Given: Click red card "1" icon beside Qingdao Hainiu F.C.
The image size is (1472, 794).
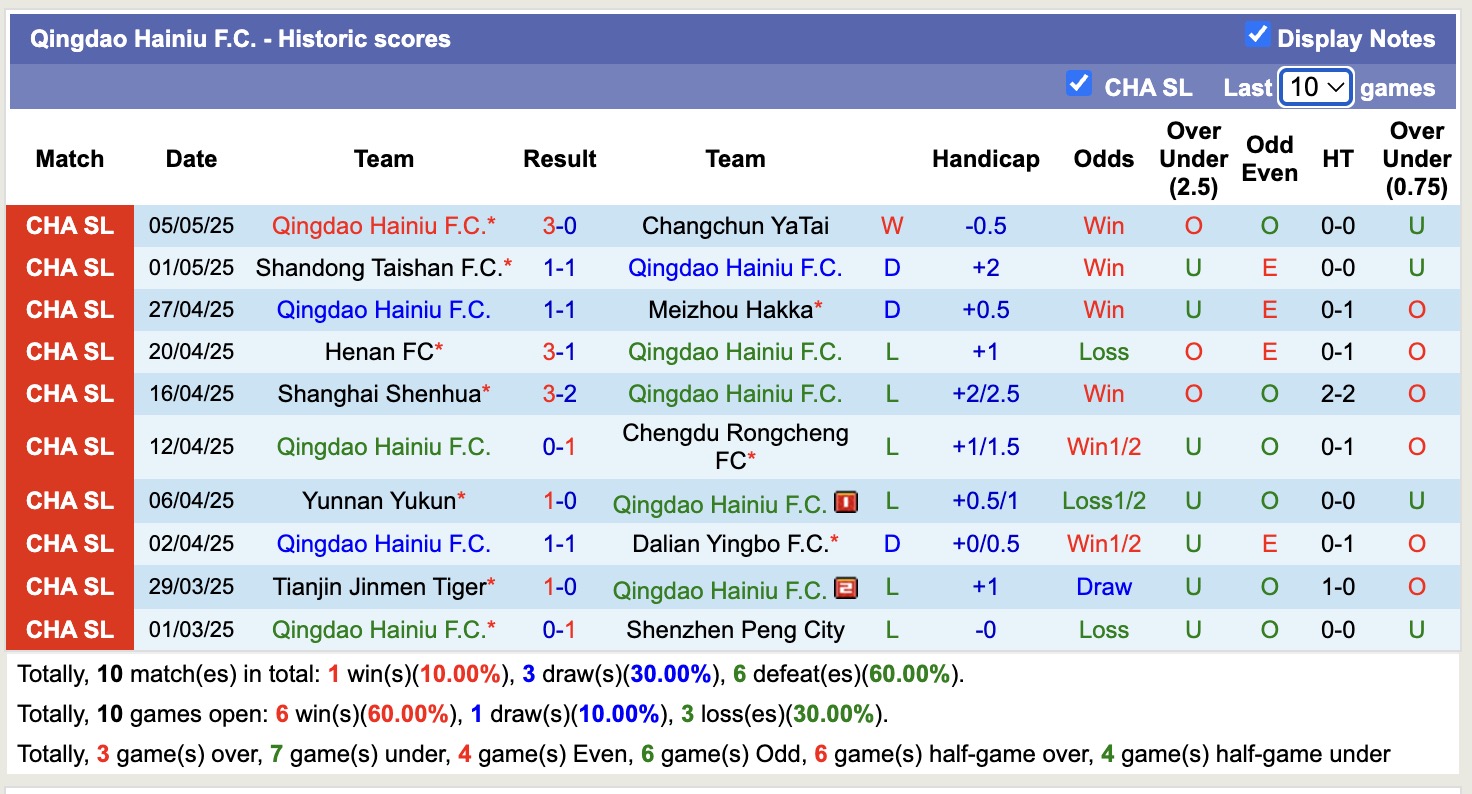Looking at the screenshot, I should [845, 503].
